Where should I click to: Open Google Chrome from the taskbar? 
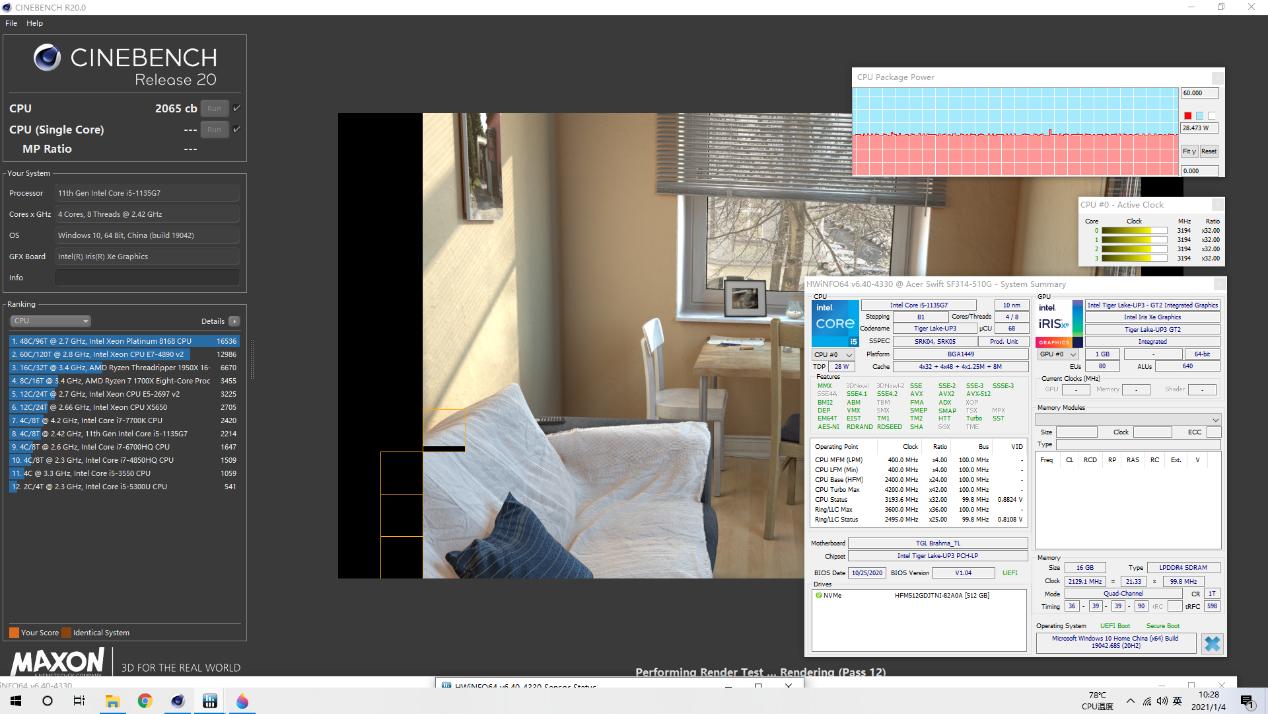click(x=144, y=702)
